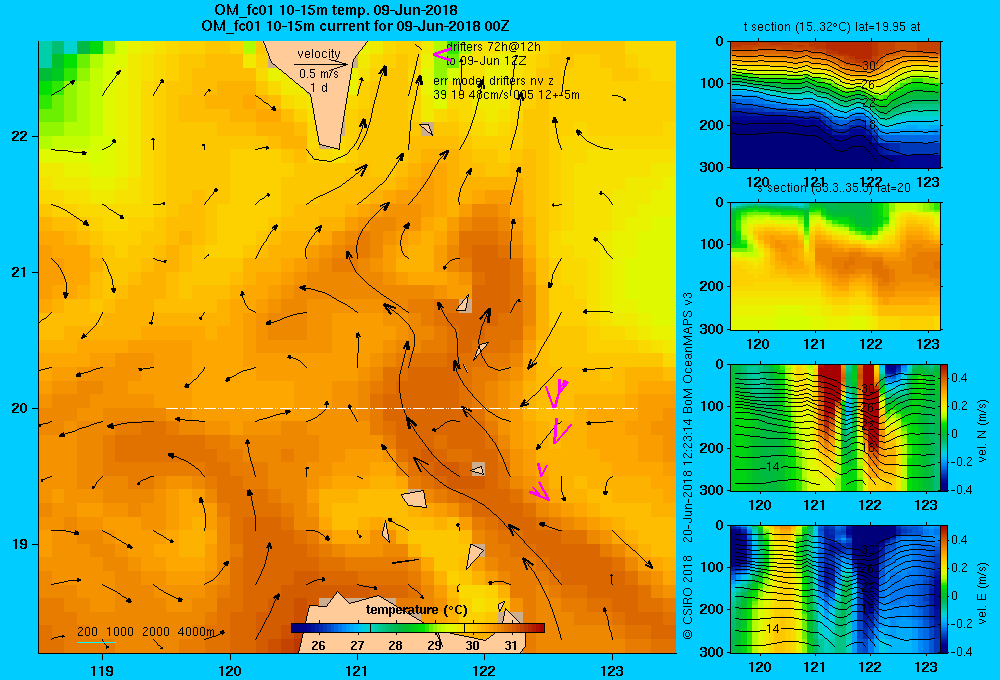
Task: Click the temperature colorbar on the map
Action: click(x=418, y=628)
